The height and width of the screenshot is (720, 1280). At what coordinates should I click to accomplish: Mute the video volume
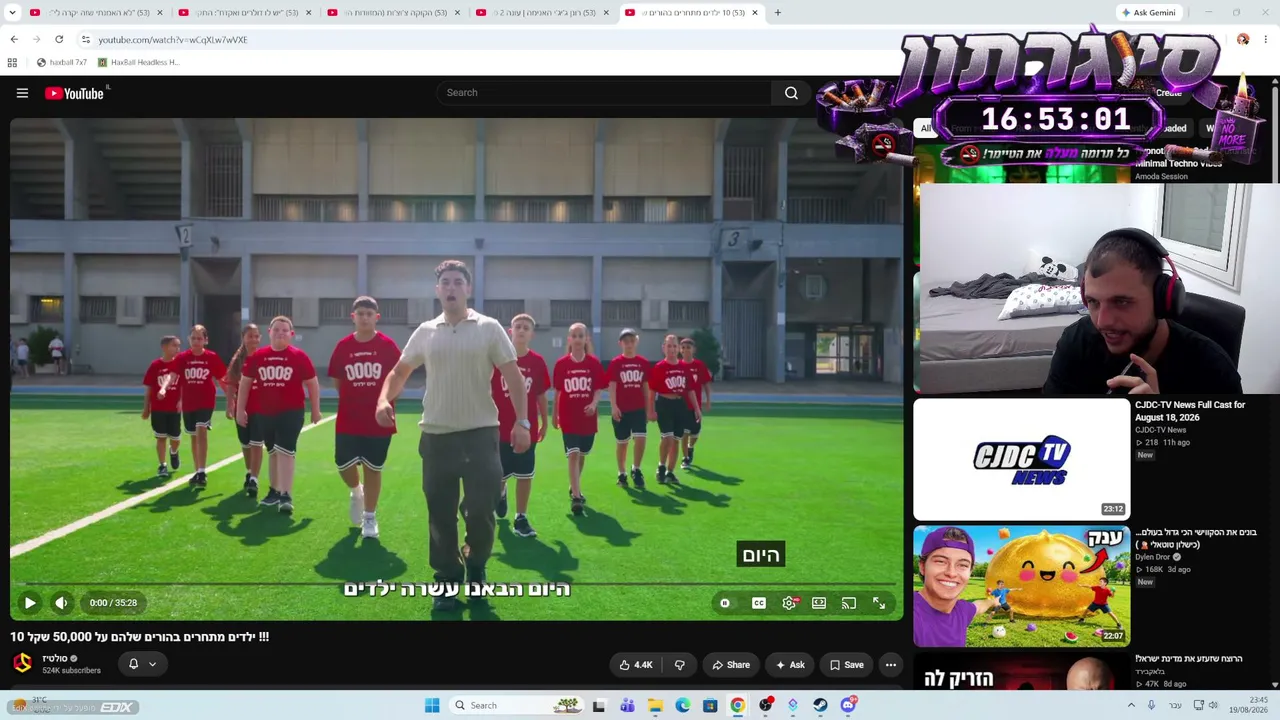[x=61, y=603]
